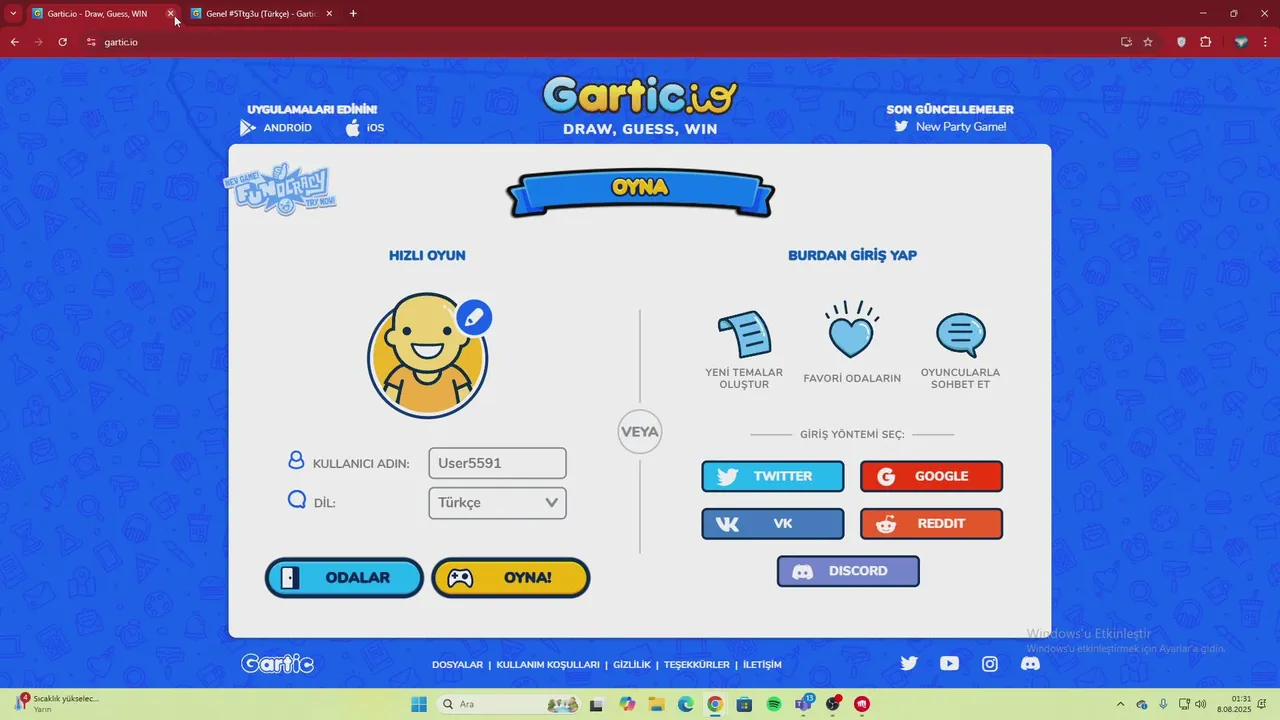Open Gartic Twitter page from footer
1280x720 pixels.
point(909,663)
